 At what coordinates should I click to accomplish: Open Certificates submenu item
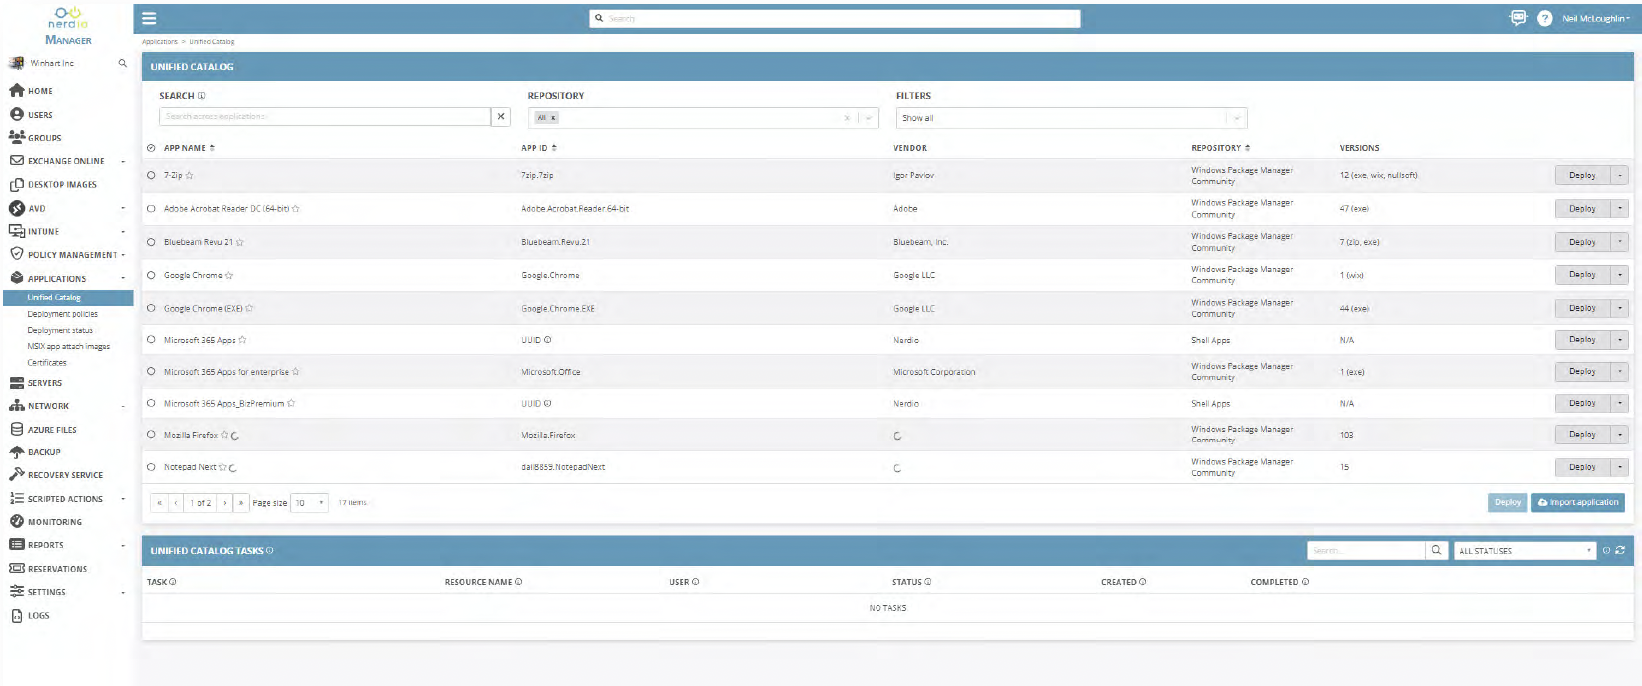pos(47,362)
